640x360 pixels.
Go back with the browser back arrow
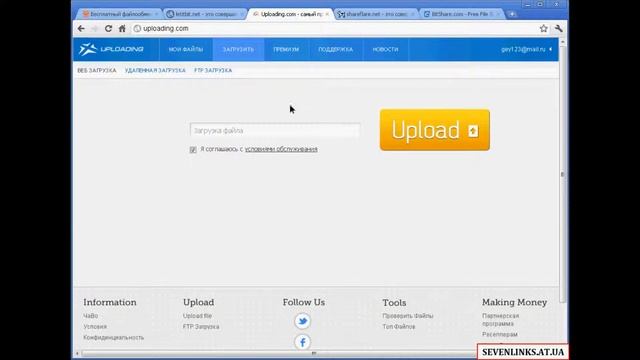click(81, 29)
